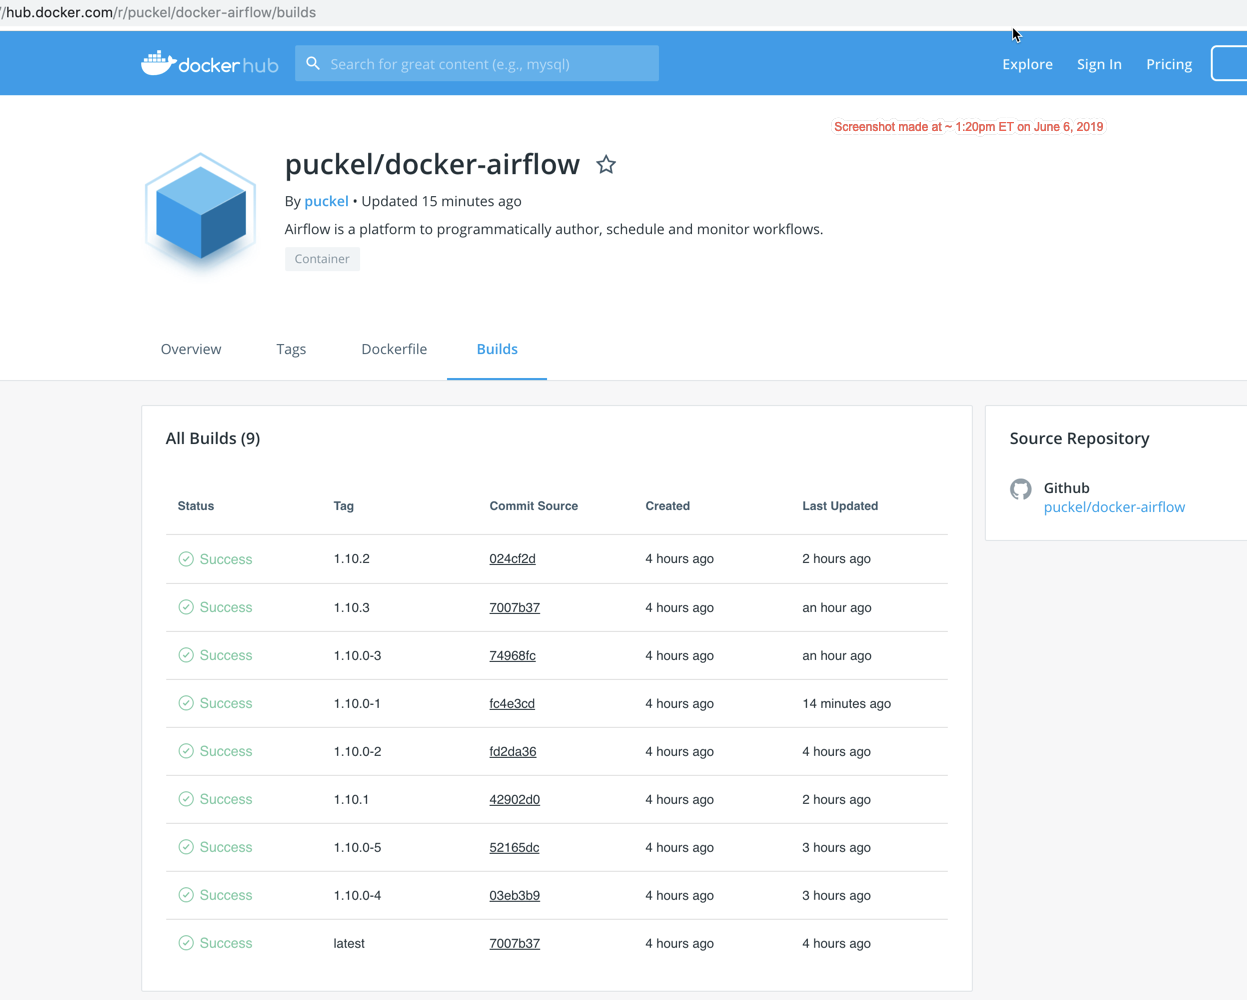1247x1000 pixels.
Task: Click the tag cell 'latest'
Action: 349,943
